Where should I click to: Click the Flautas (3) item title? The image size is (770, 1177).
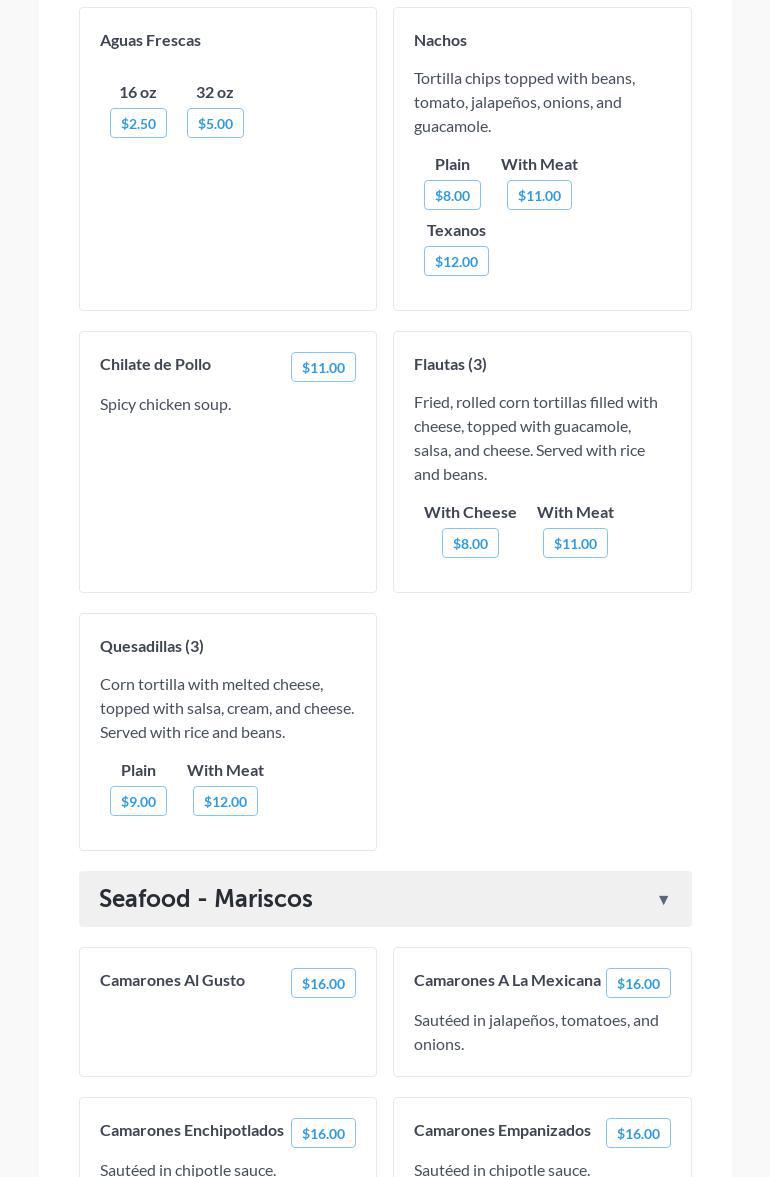450,364
